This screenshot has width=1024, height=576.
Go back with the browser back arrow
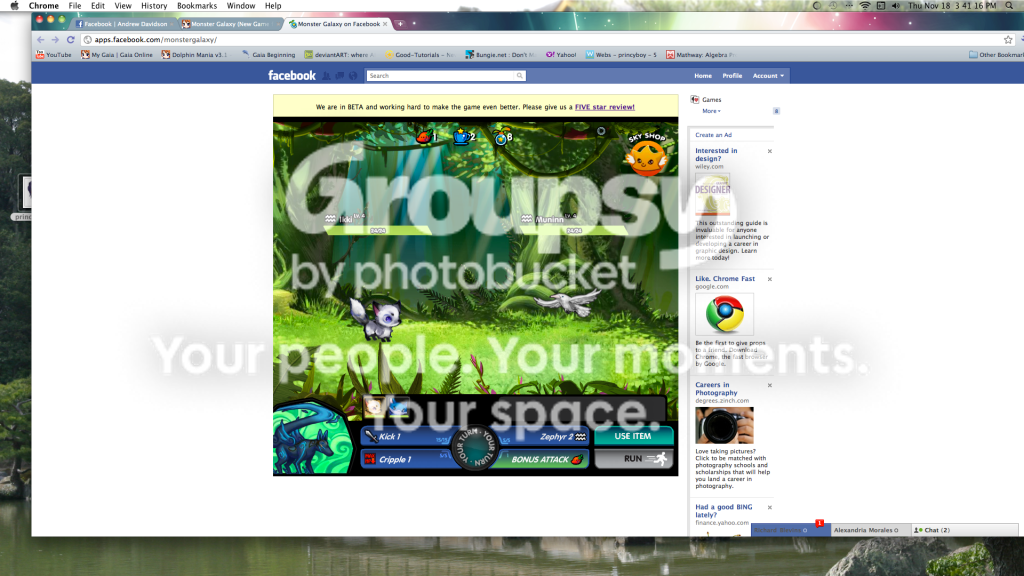coord(40,40)
